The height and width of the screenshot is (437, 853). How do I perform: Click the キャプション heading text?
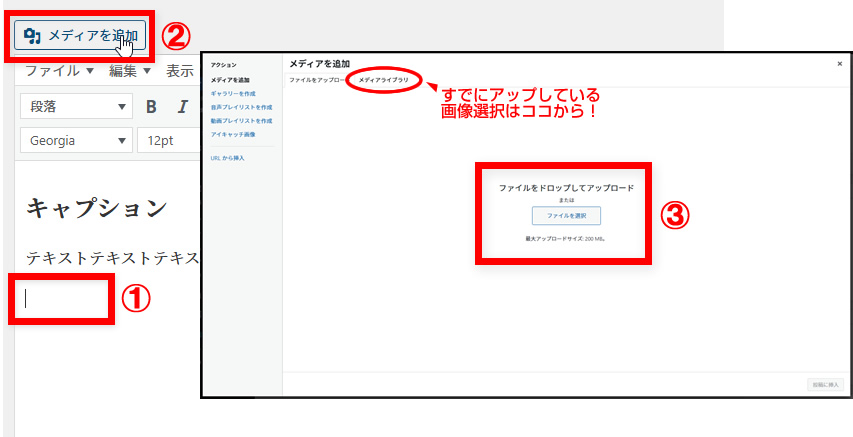pos(96,208)
